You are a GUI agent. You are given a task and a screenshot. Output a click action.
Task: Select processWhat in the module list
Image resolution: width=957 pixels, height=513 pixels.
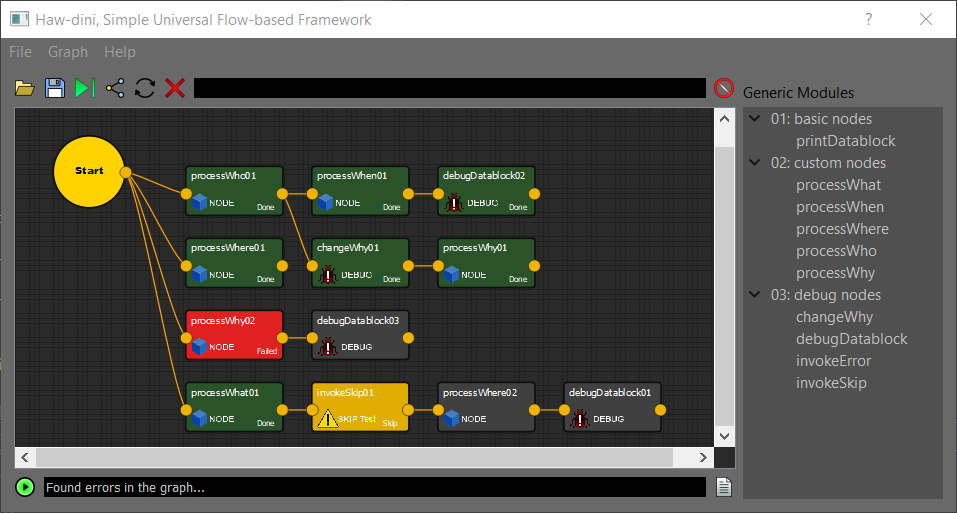(x=838, y=185)
